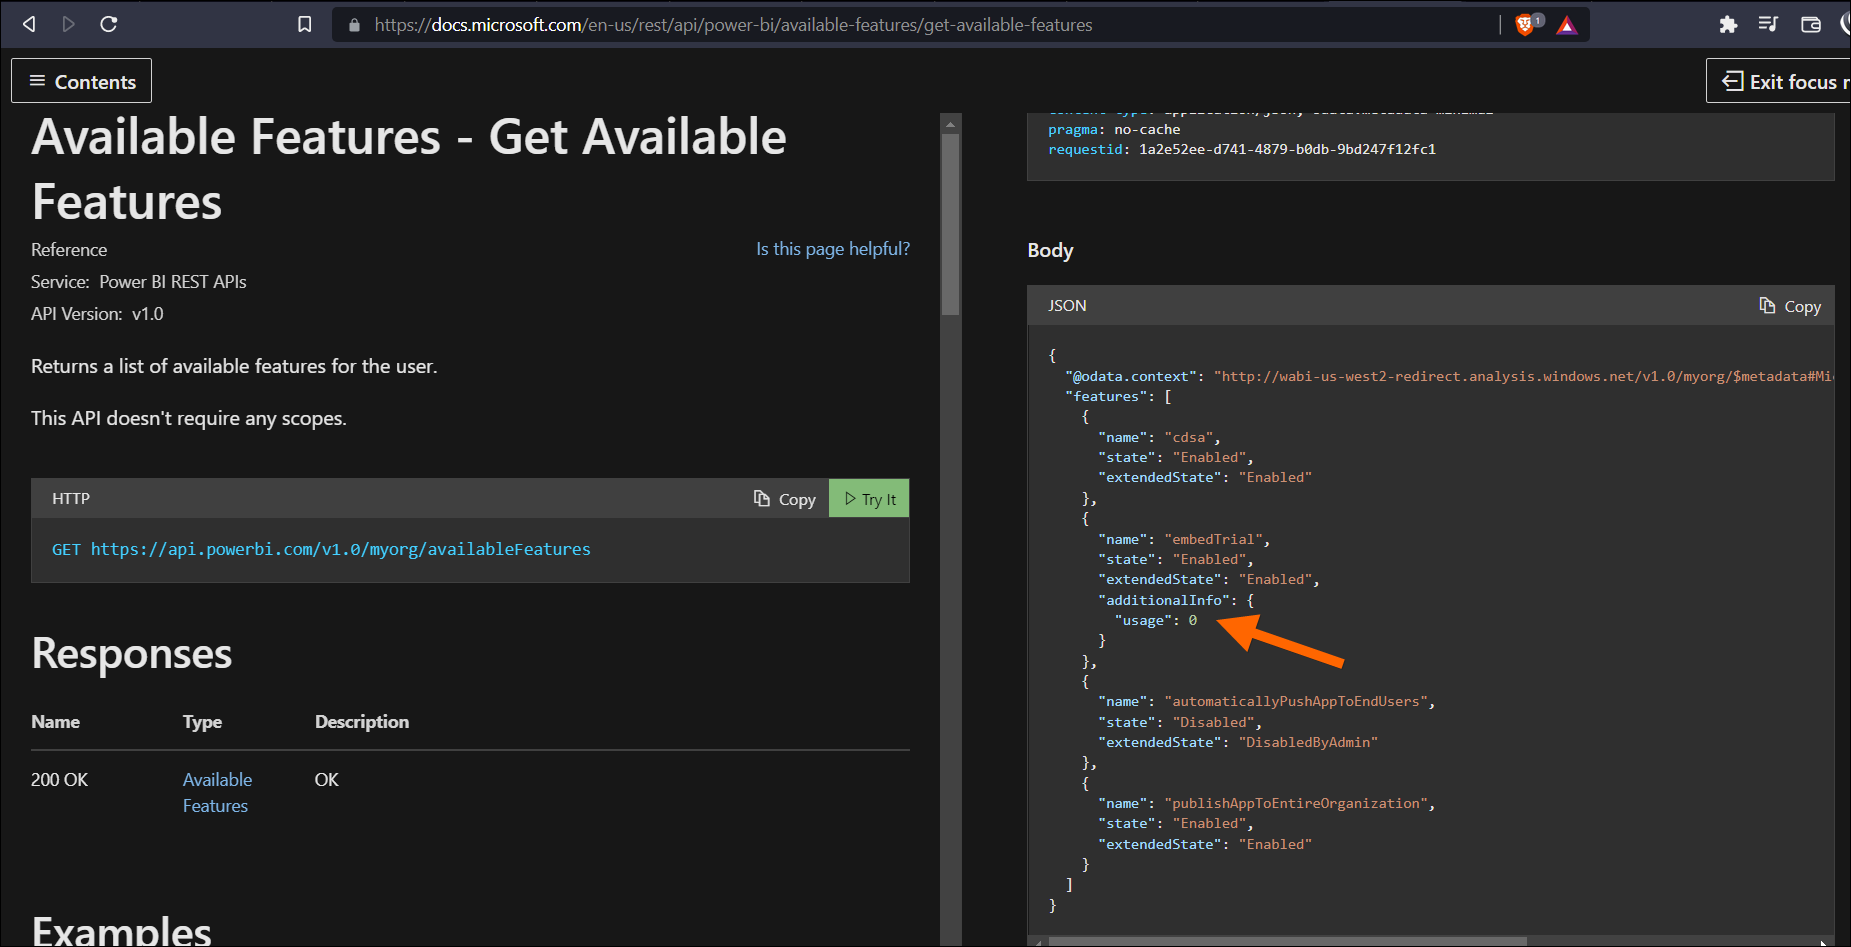Viewport: 1851px width, 947px height.
Task: Open the Brave Wallet icon
Action: (x=1811, y=25)
